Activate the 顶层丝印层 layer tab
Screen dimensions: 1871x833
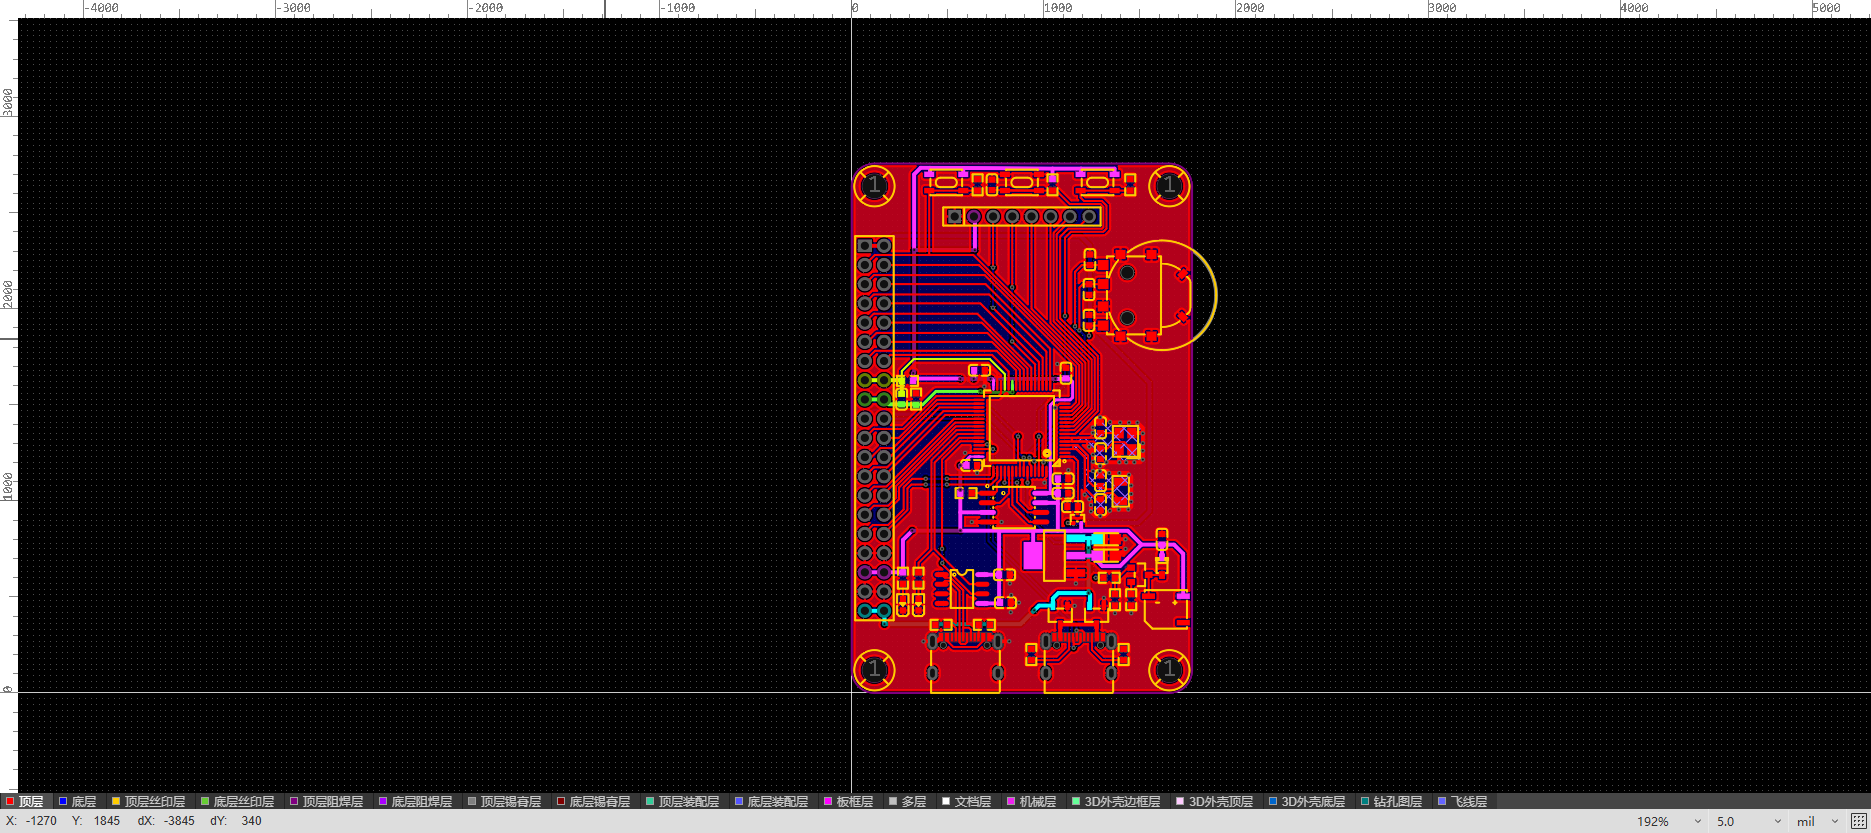point(148,802)
